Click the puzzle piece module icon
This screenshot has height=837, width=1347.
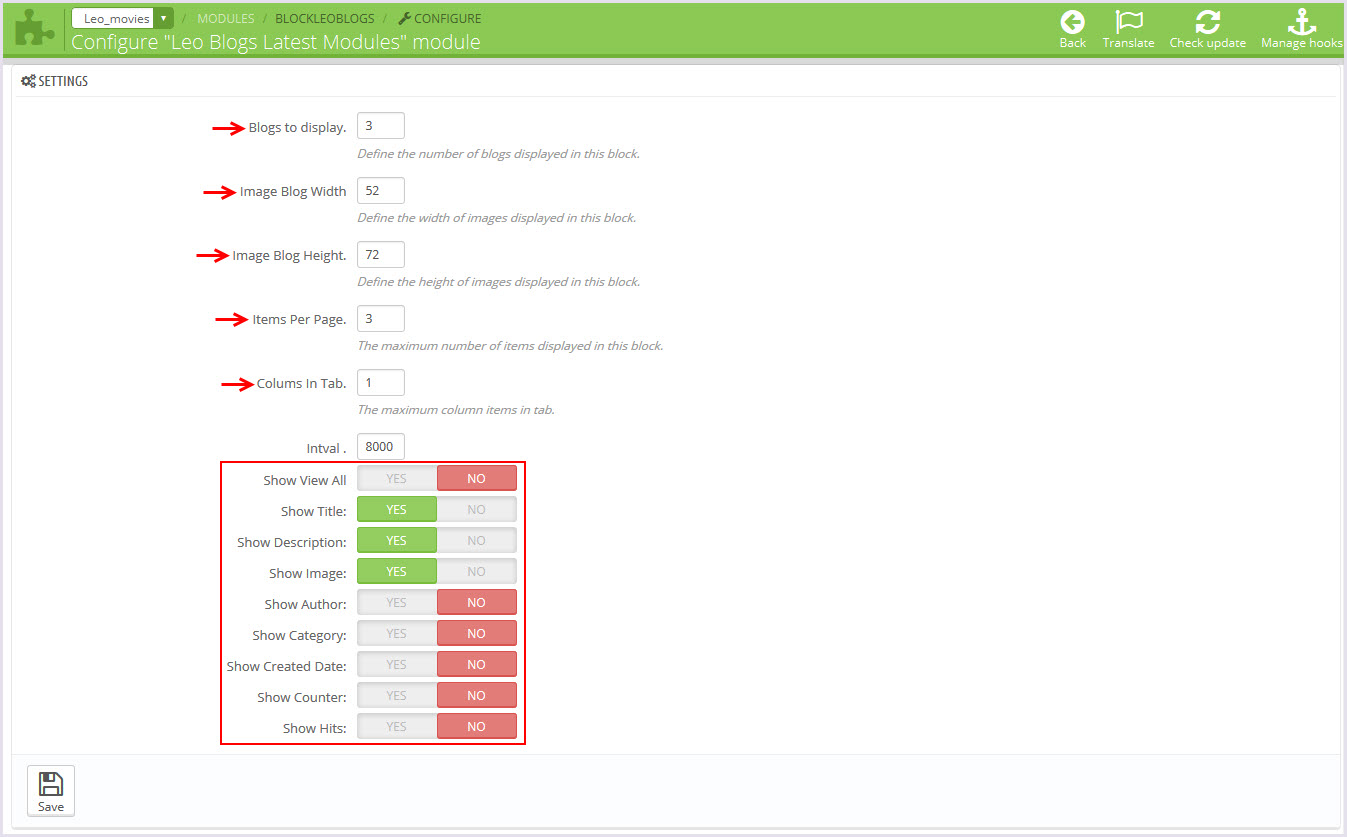pyautogui.click(x=34, y=28)
